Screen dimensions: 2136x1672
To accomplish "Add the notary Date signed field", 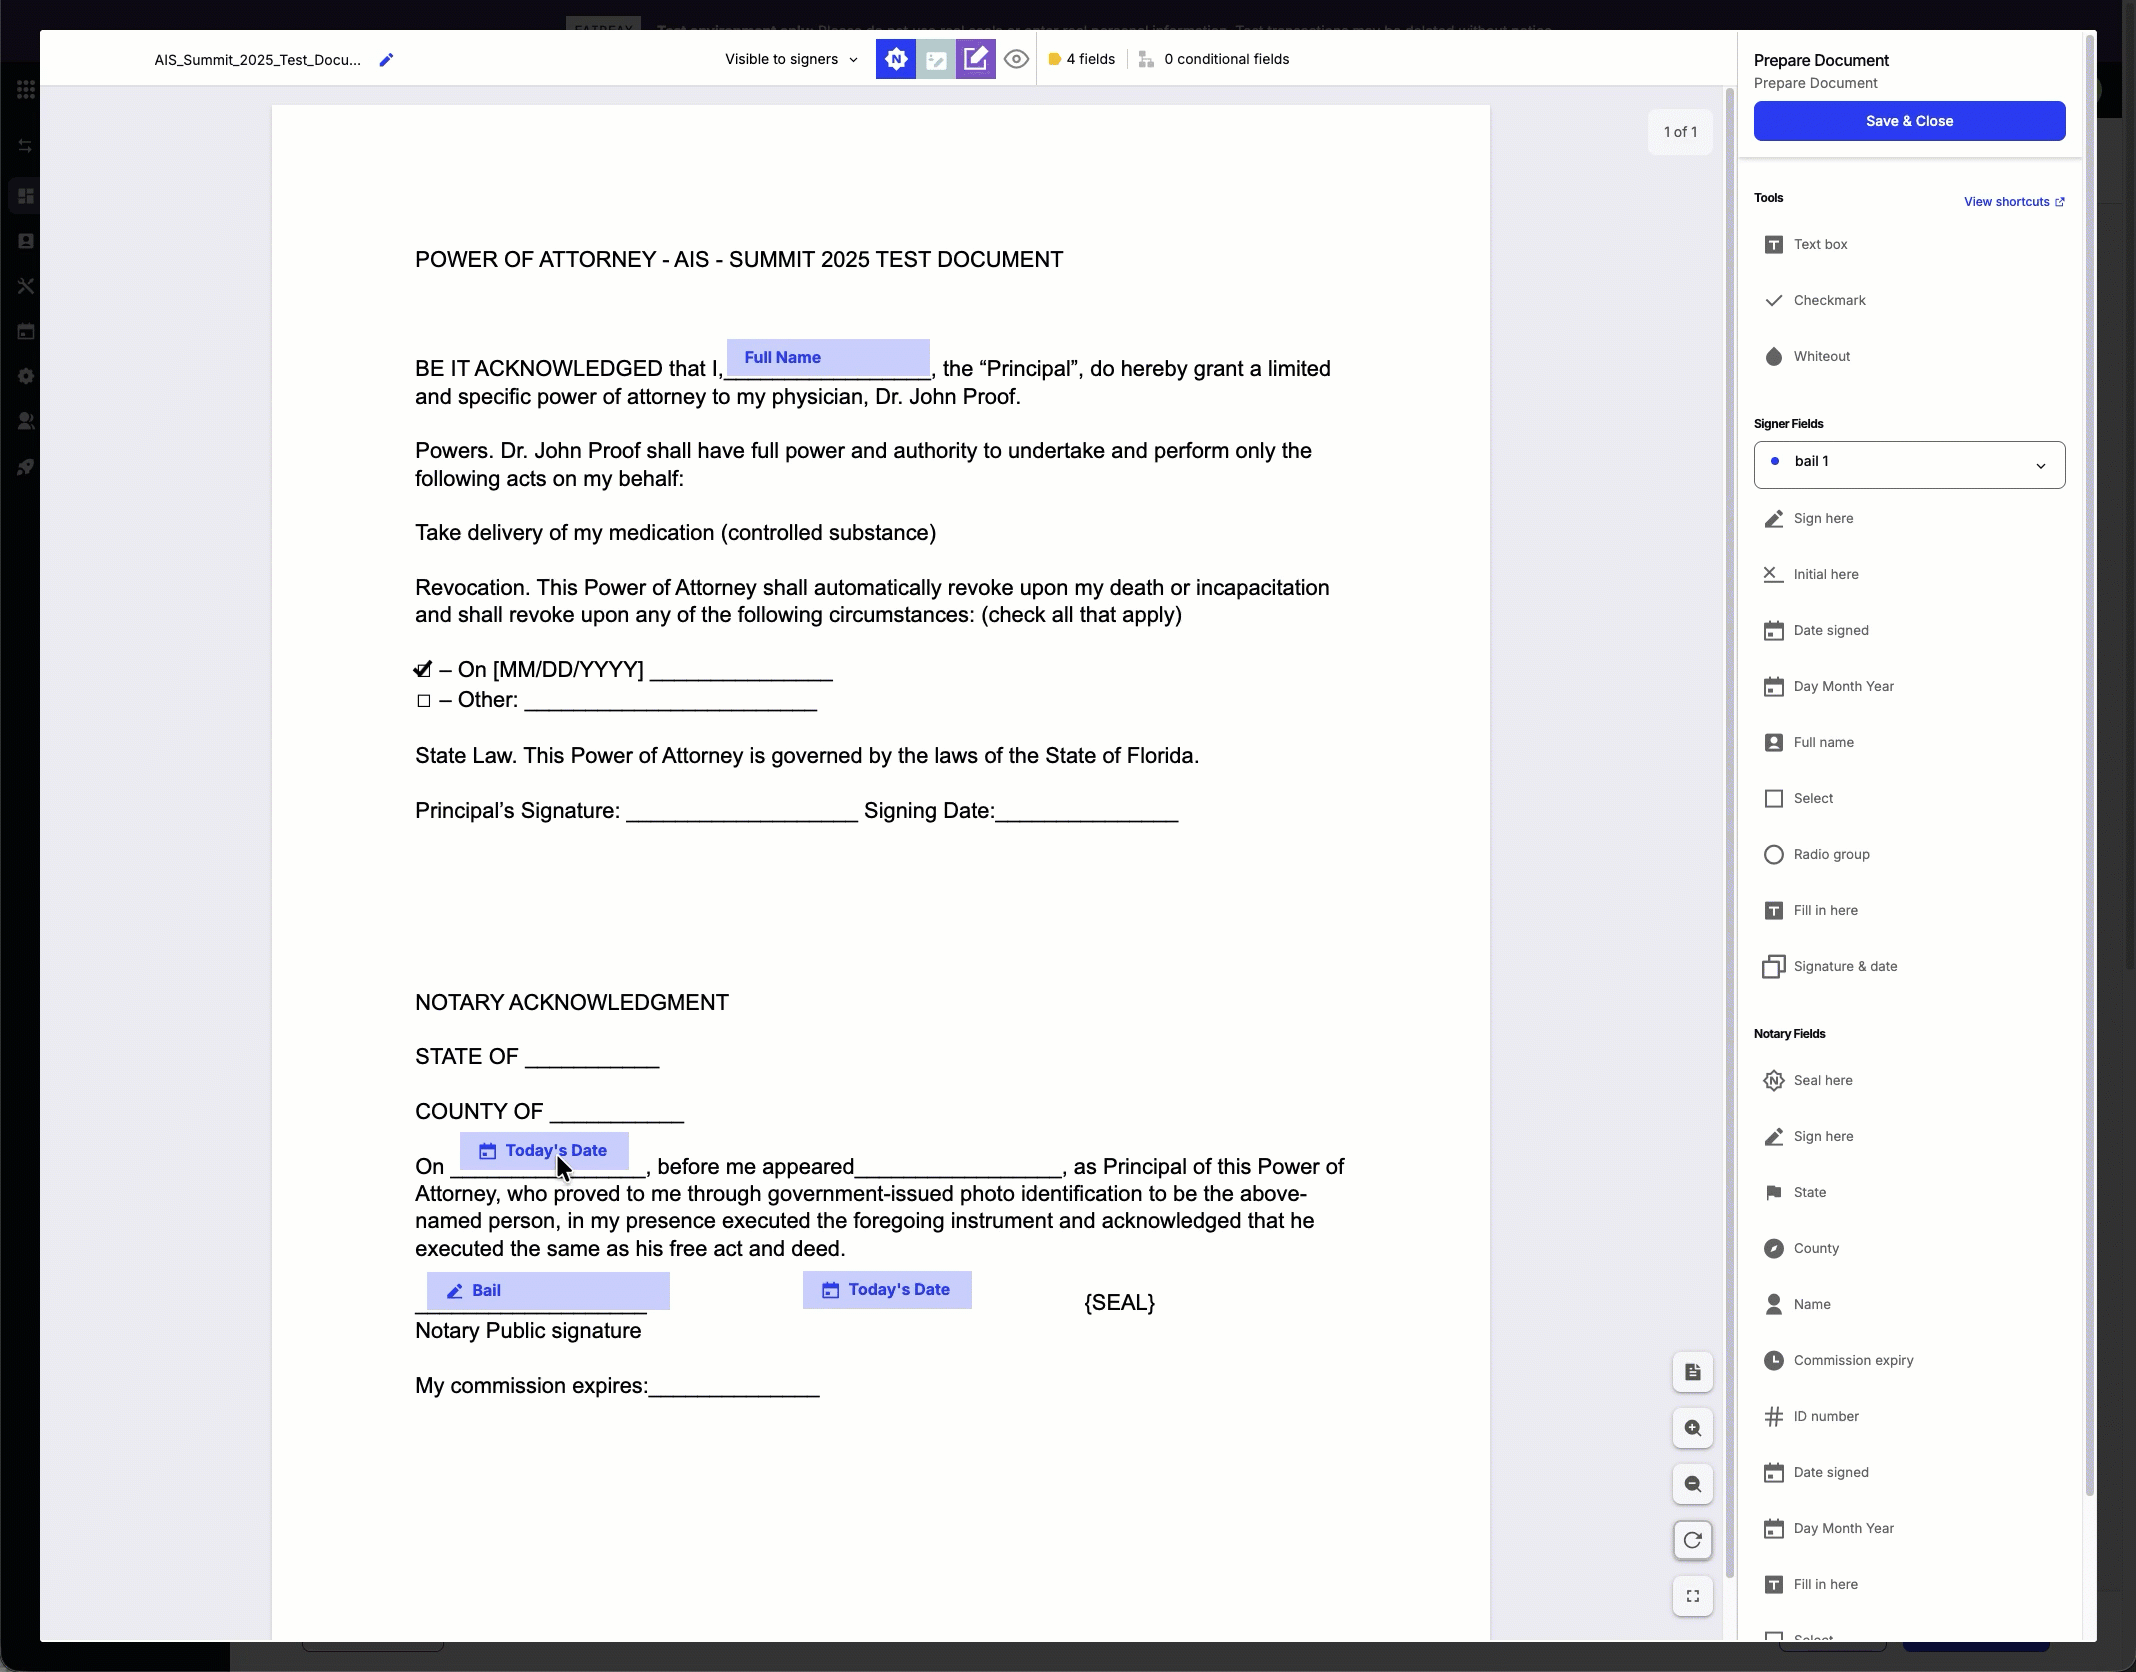I will coord(1909,1472).
